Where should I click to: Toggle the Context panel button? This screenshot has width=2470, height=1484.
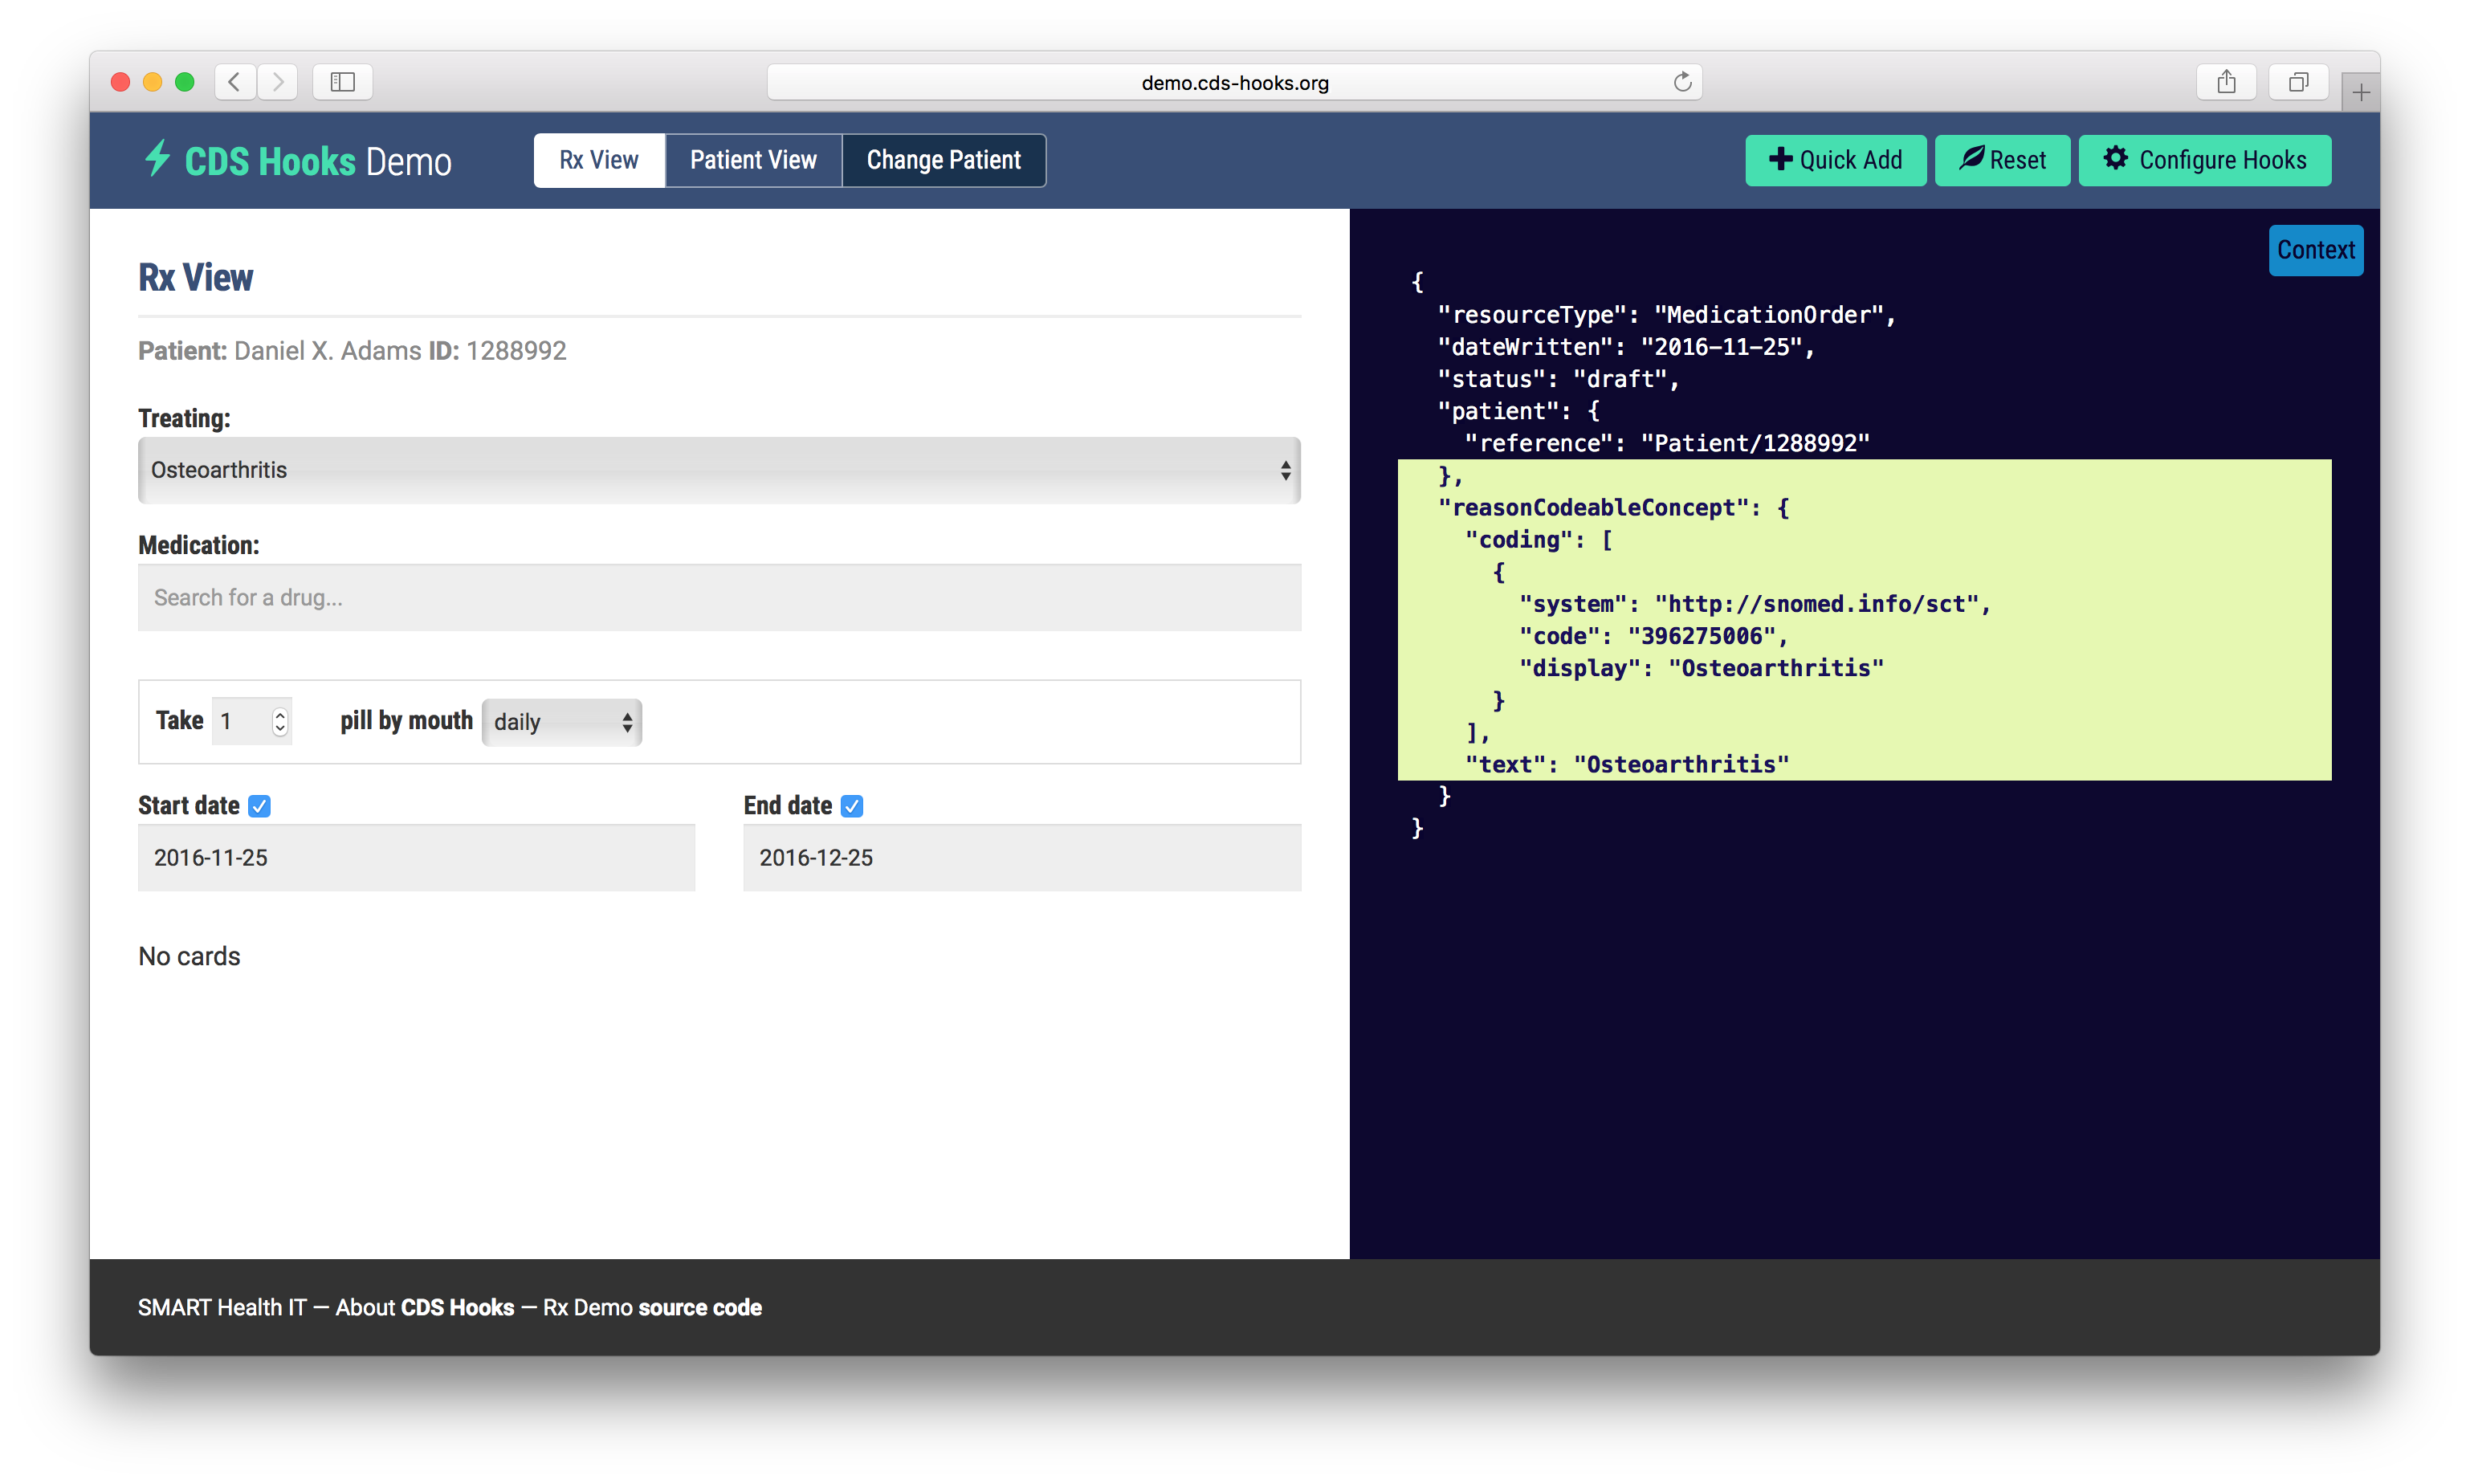click(x=2315, y=250)
